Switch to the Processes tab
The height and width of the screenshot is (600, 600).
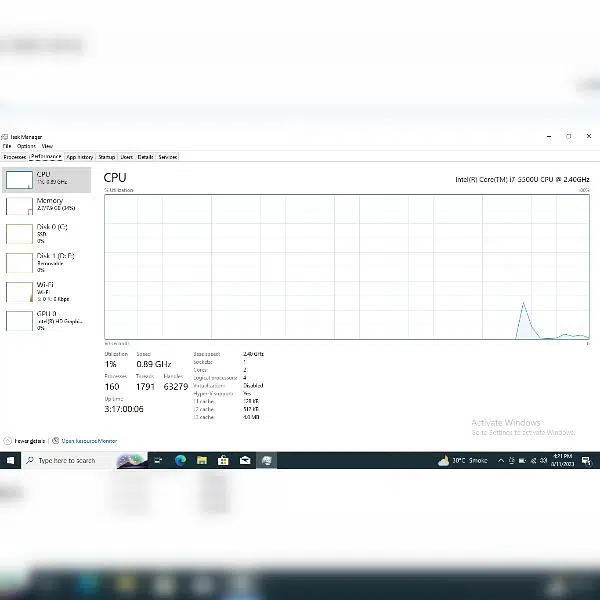coord(14,157)
